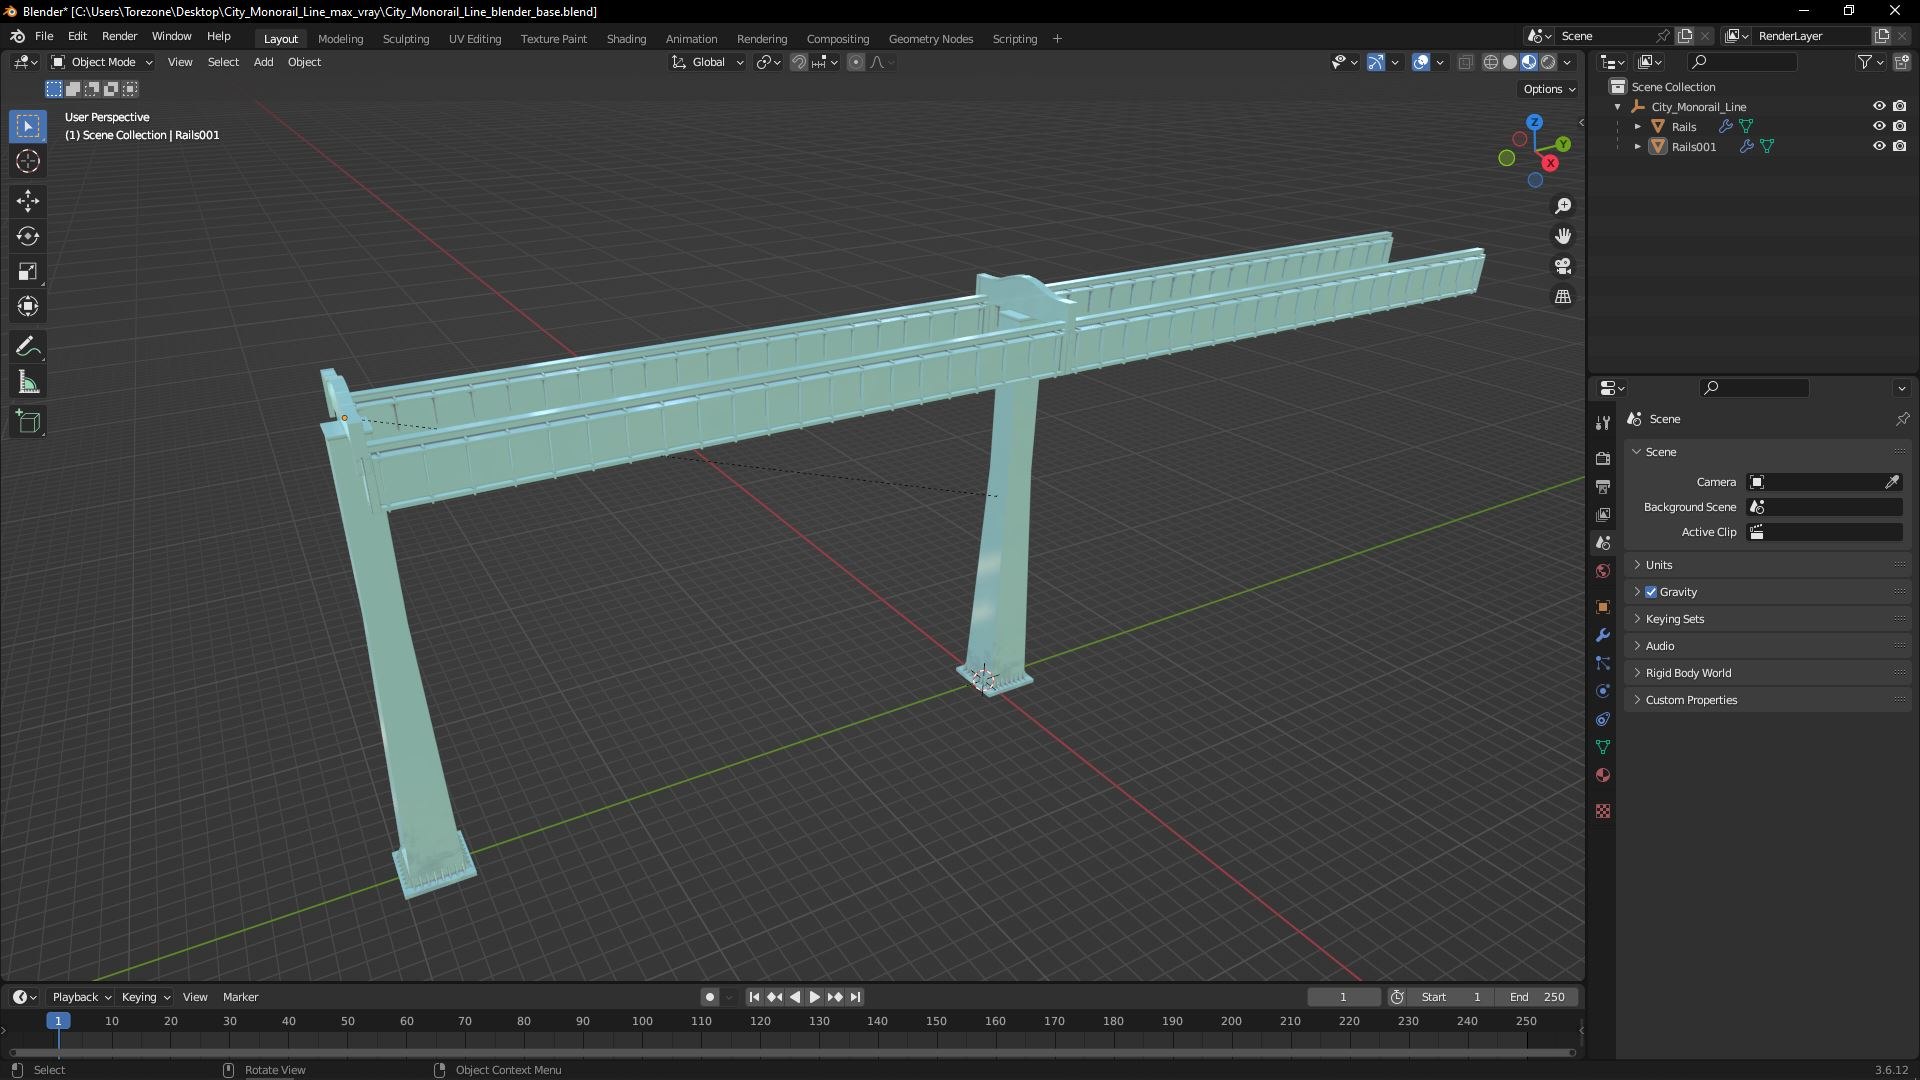Open the View Layer properties tab
1920x1080 pixels.
[x=1603, y=515]
